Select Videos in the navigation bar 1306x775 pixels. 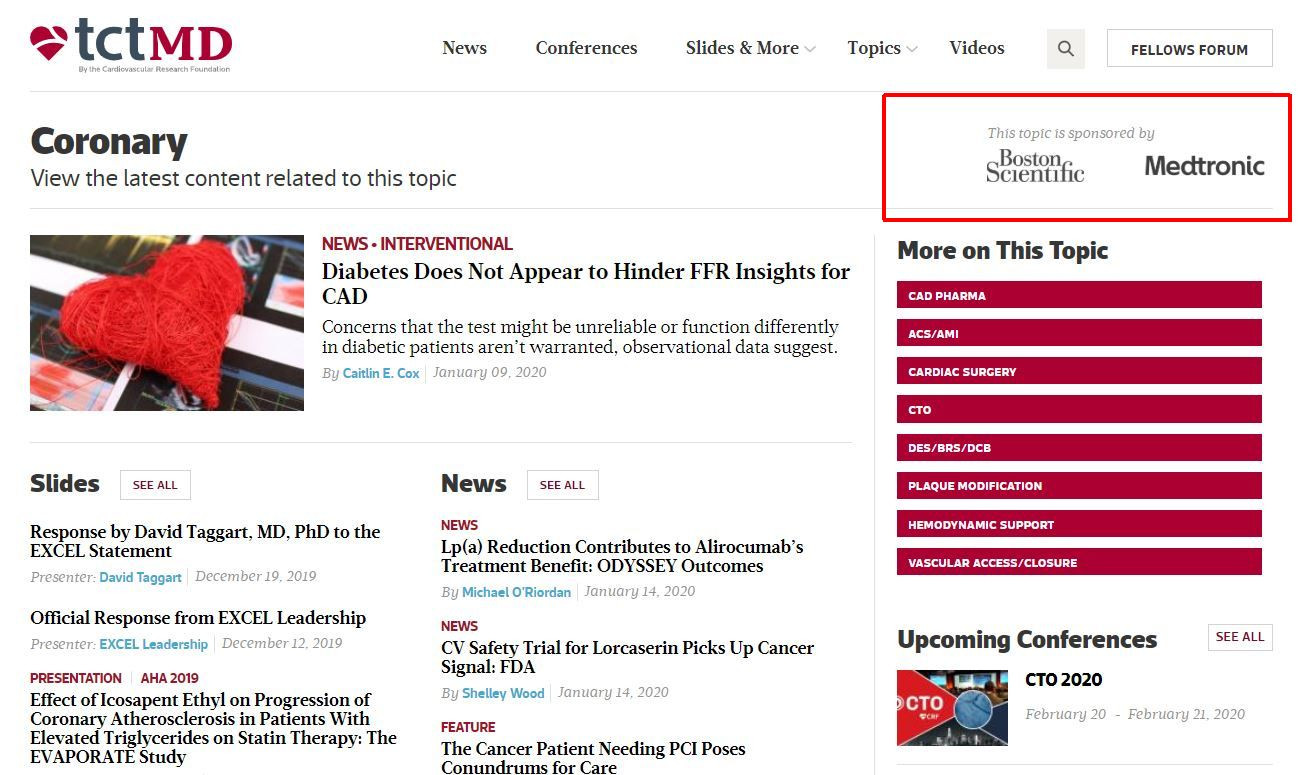[x=976, y=48]
